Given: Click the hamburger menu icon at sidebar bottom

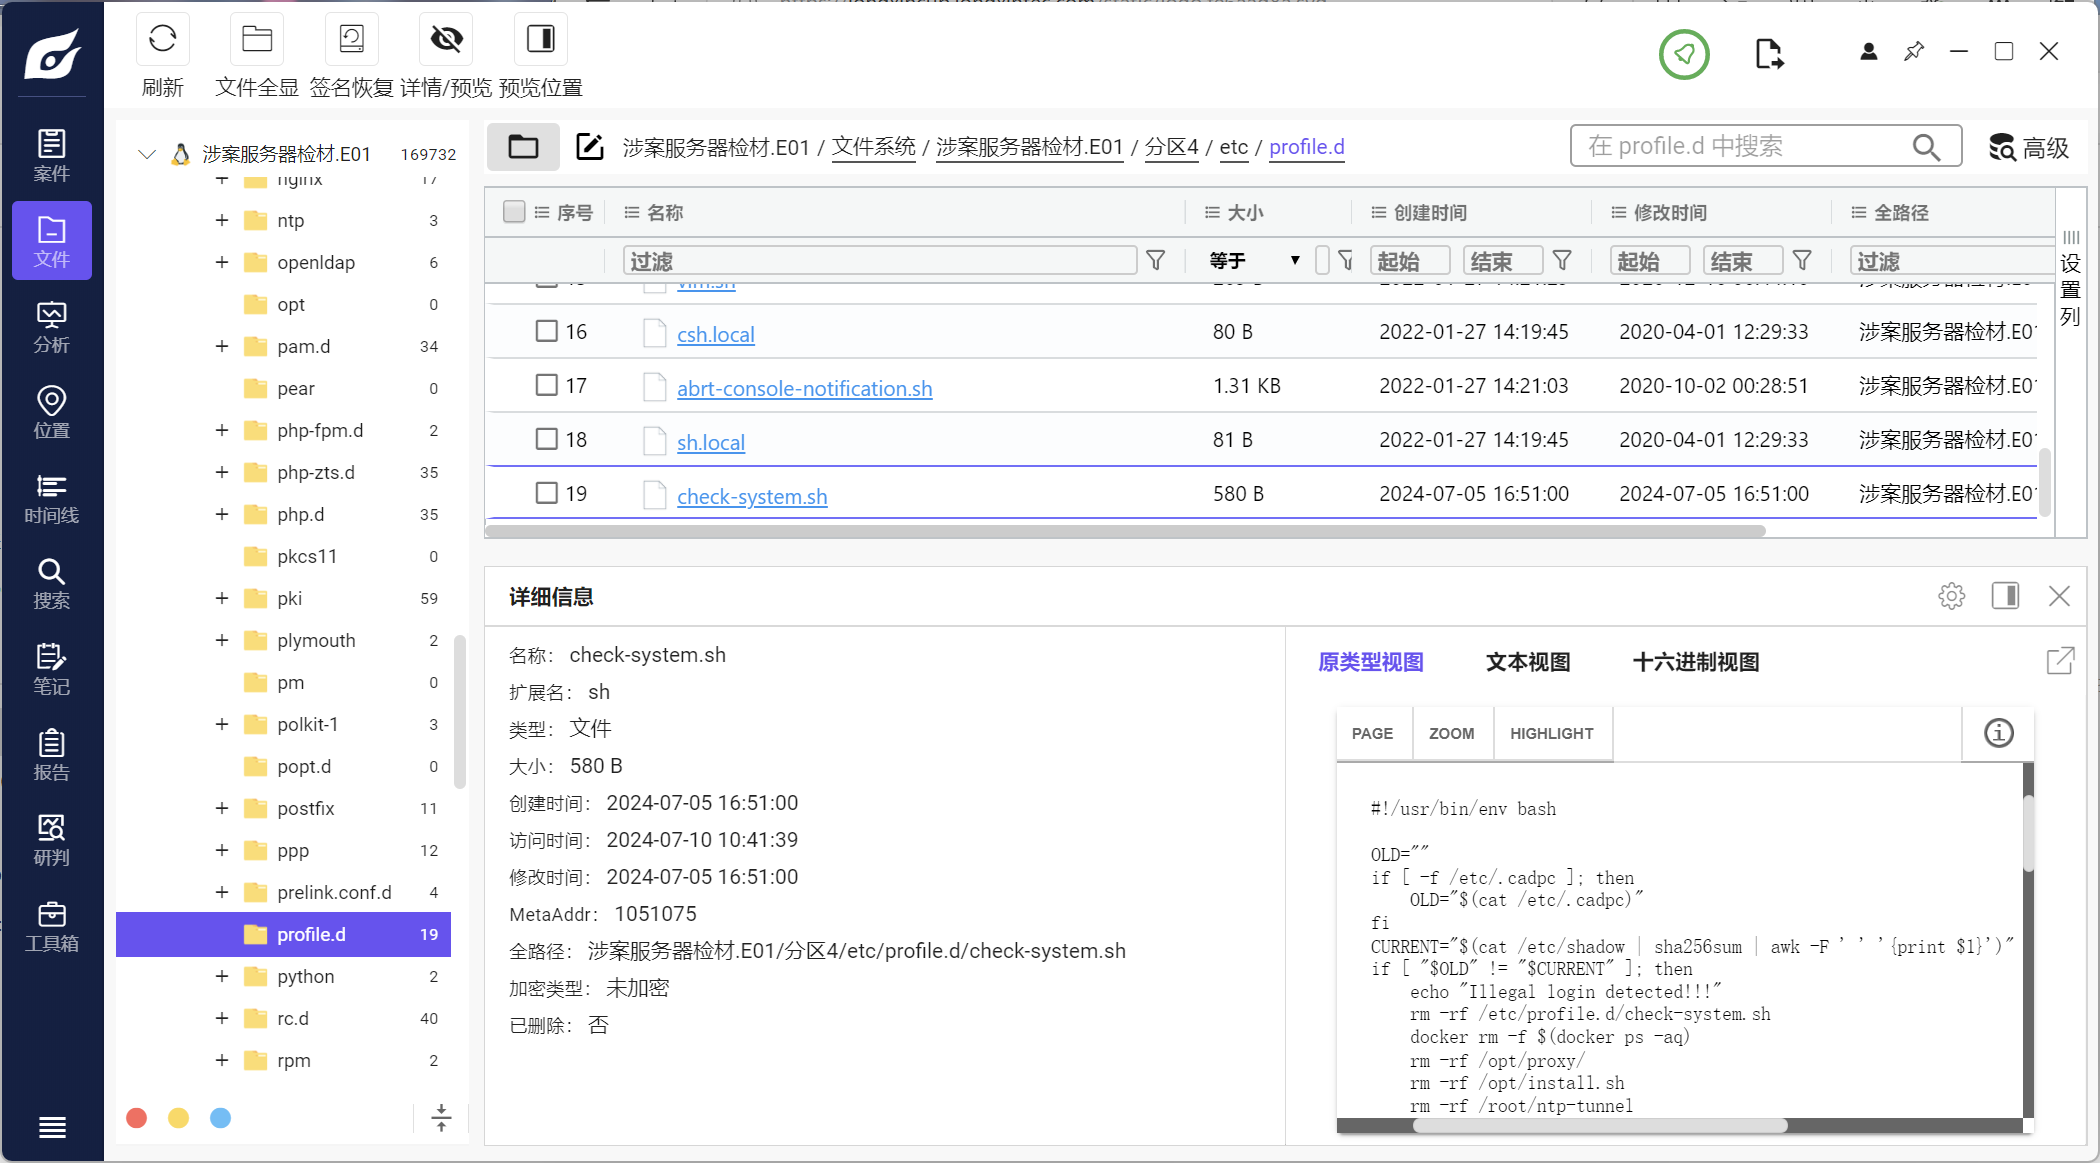Looking at the screenshot, I should point(52,1127).
